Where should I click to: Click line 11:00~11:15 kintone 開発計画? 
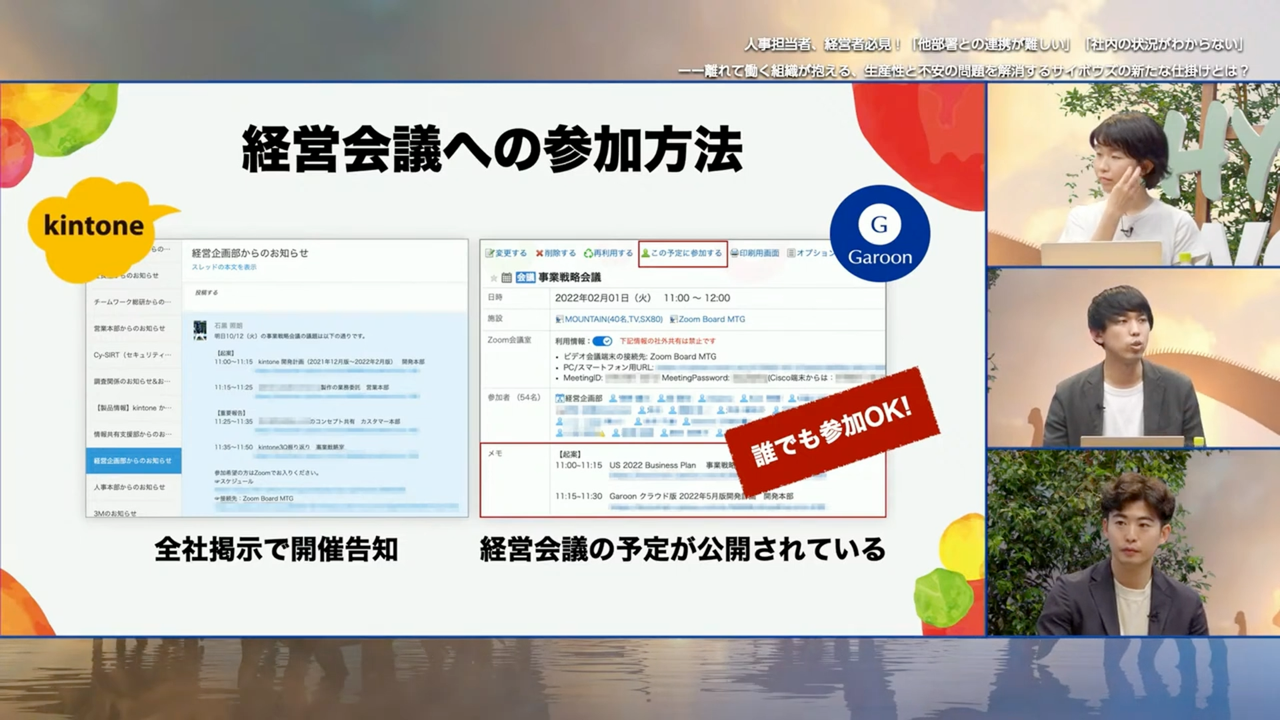[x=319, y=361]
